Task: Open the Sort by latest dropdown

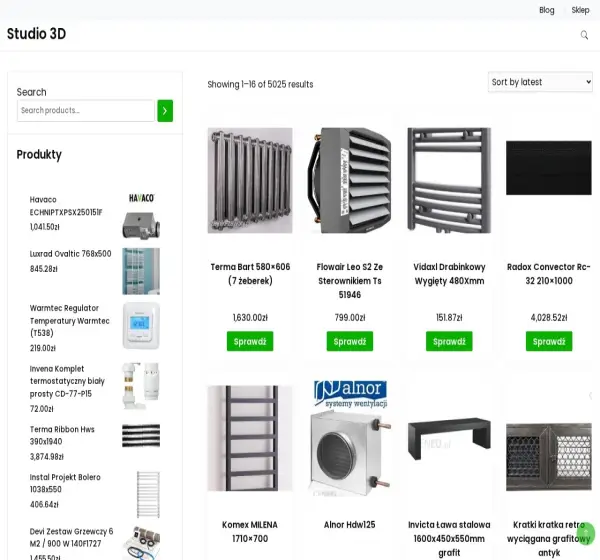Action: [540, 82]
